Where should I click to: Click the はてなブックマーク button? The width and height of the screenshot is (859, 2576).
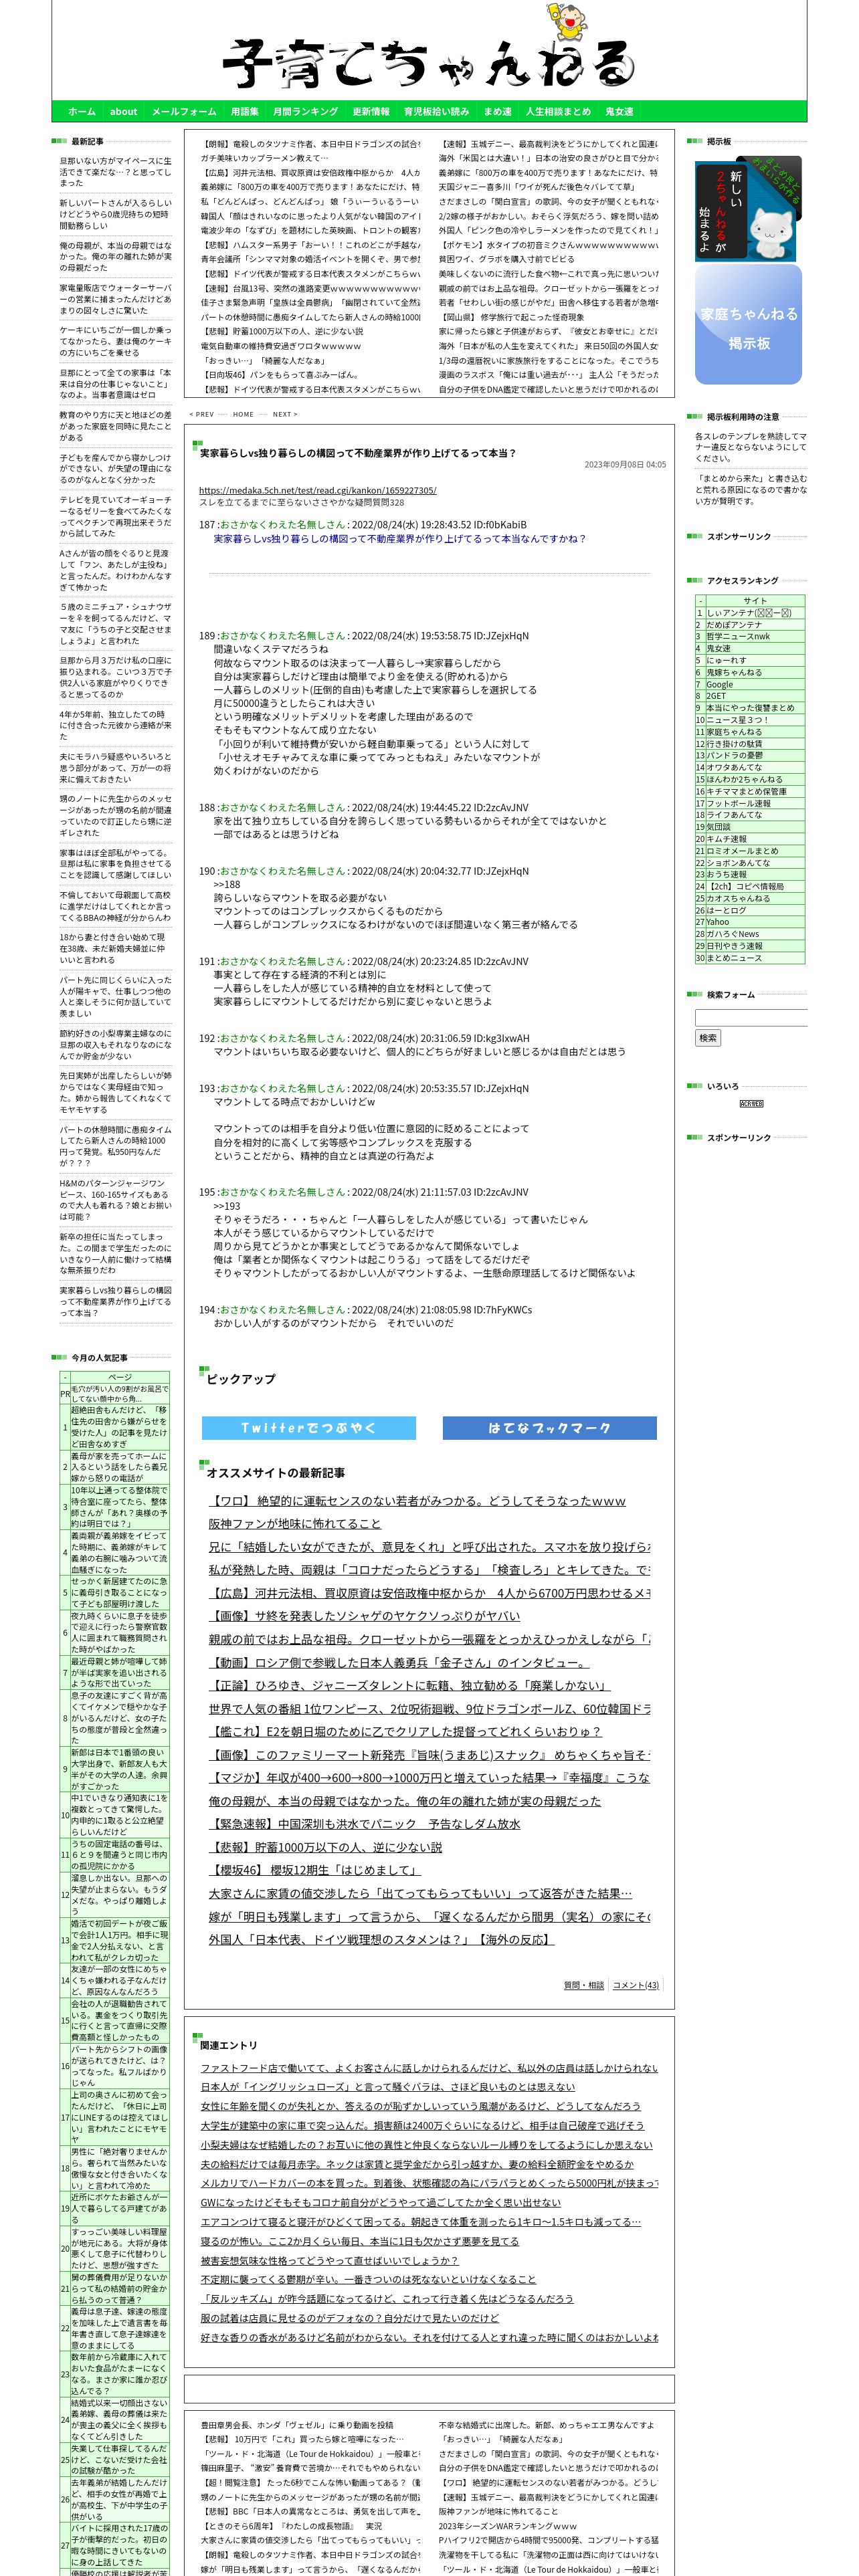coord(550,1428)
